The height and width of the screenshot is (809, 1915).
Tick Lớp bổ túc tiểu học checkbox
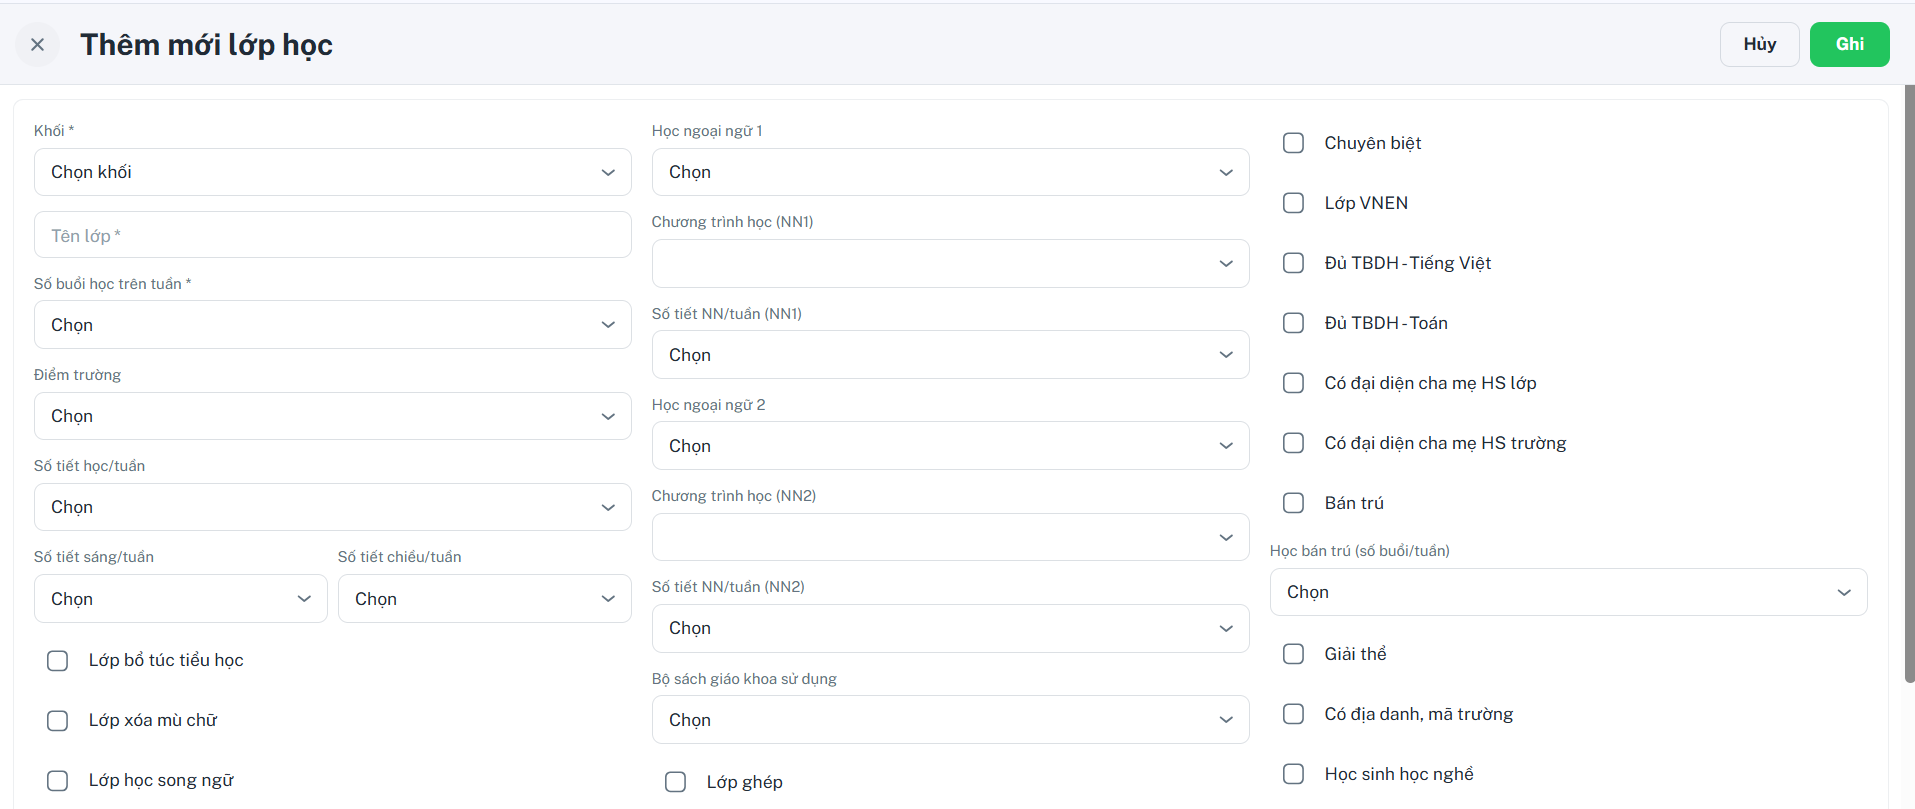point(58,661)
